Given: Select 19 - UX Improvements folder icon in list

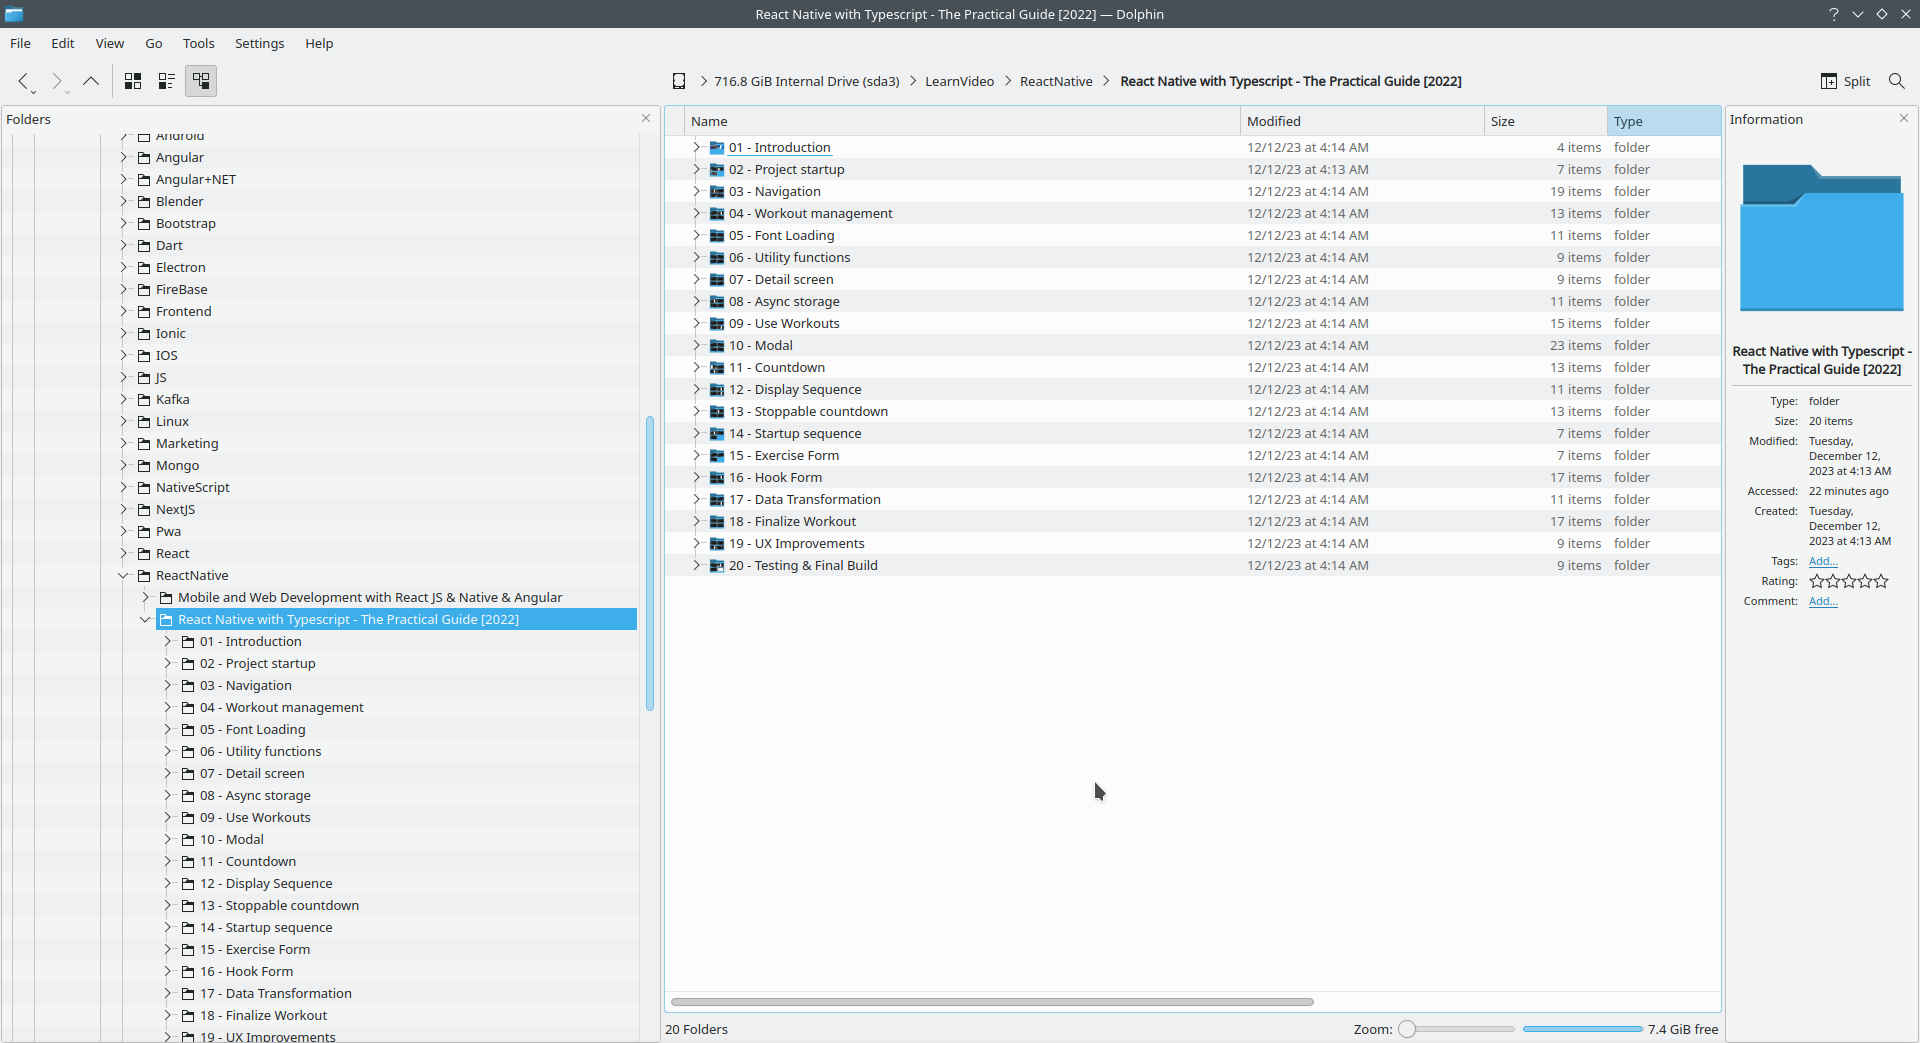Looking at the screenshot, I should 717,543.
